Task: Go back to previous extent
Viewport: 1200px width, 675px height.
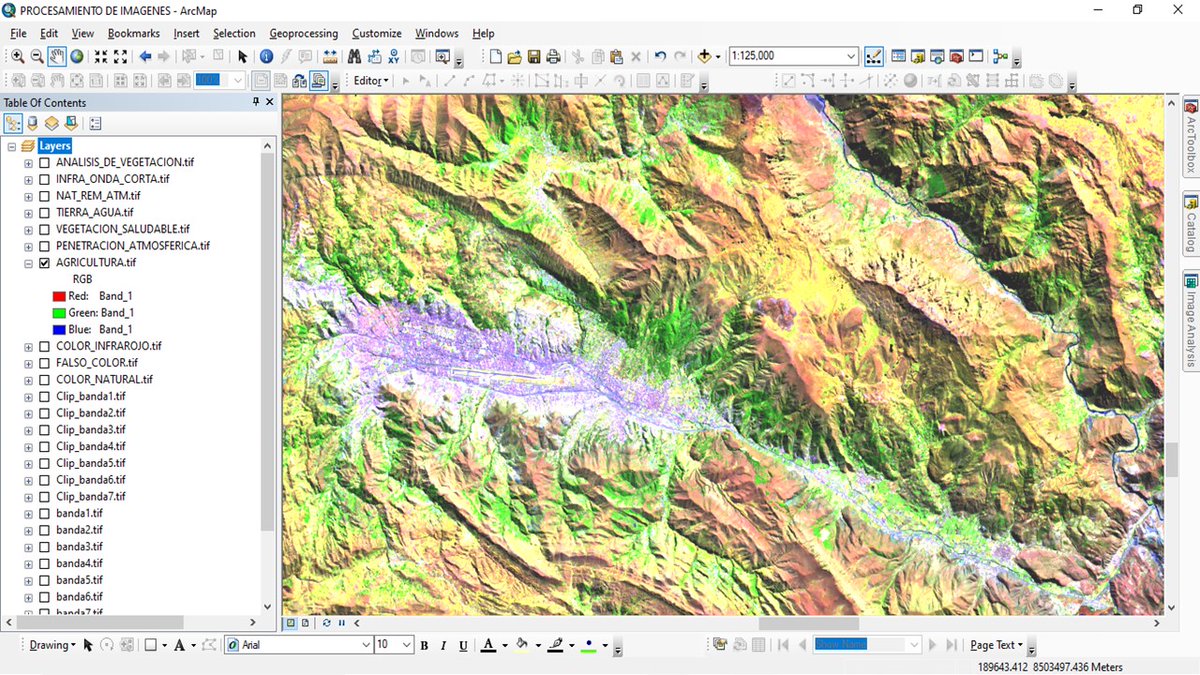Action: pos(145,56)
